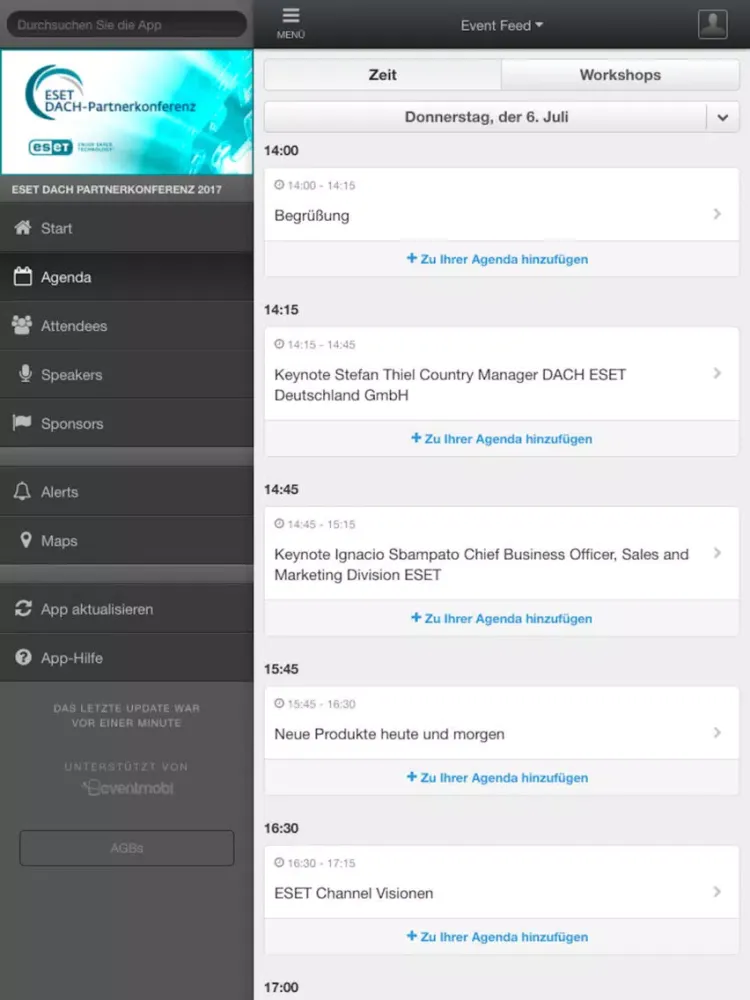Switch to the Zeit tab
This screenshot has width=750, height=1000.
pos(383,75)
